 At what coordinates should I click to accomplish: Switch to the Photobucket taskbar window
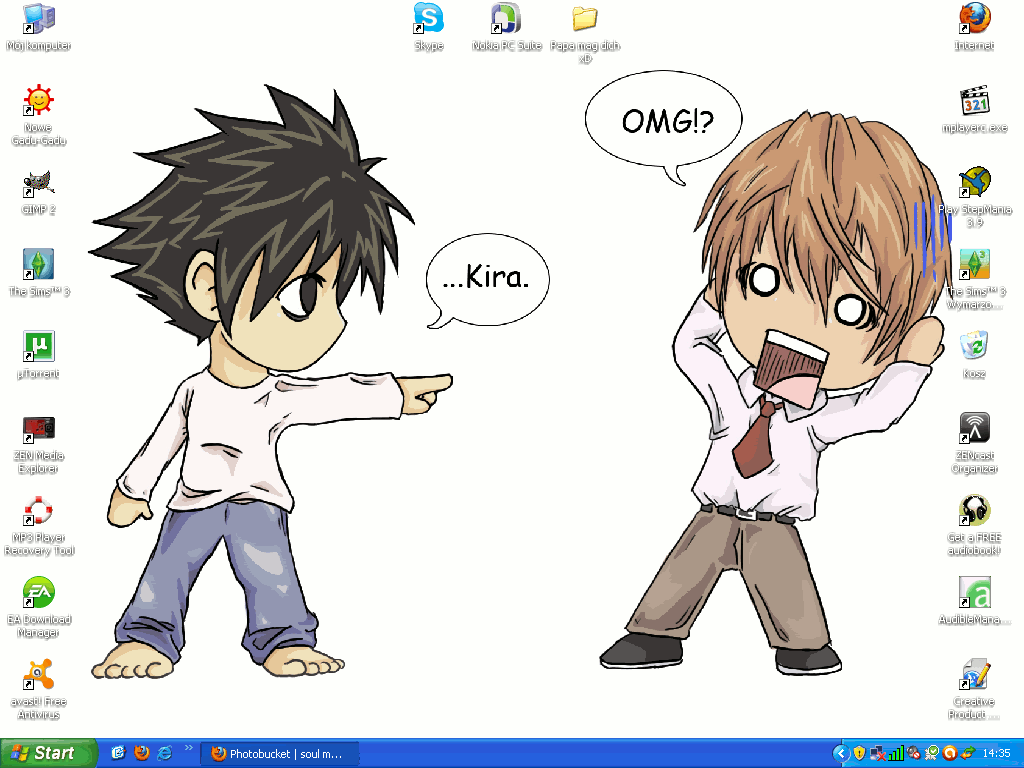click(280, 753)
